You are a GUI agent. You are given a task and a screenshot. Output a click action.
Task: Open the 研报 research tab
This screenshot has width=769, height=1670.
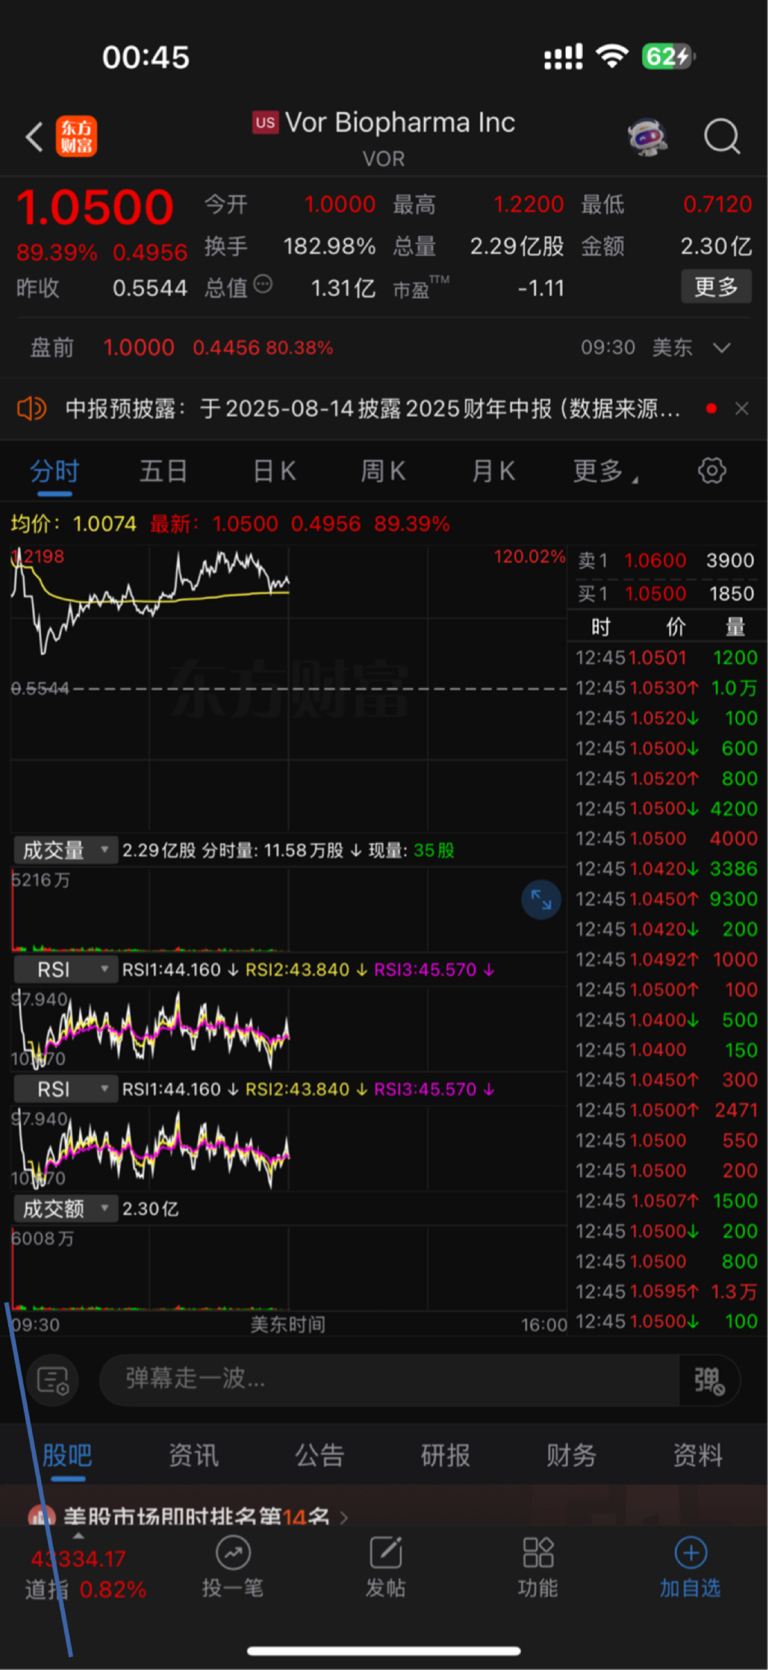[445, 1455]
